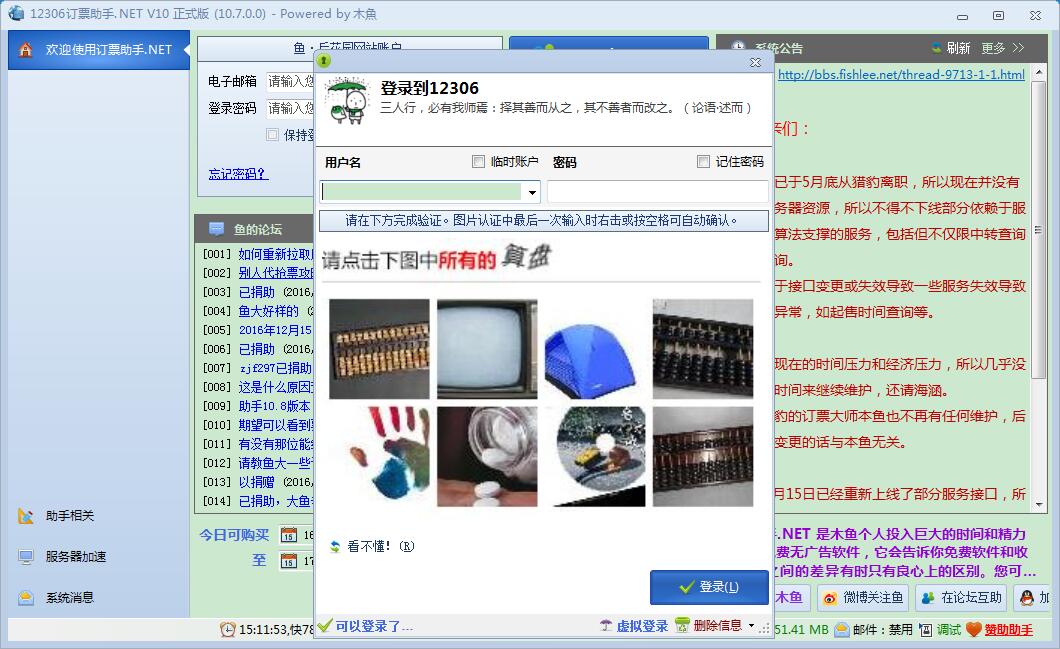Open forum post [012] 请教鱼大一些
This screenshot has height=649, width=1060.
[276, 463]
